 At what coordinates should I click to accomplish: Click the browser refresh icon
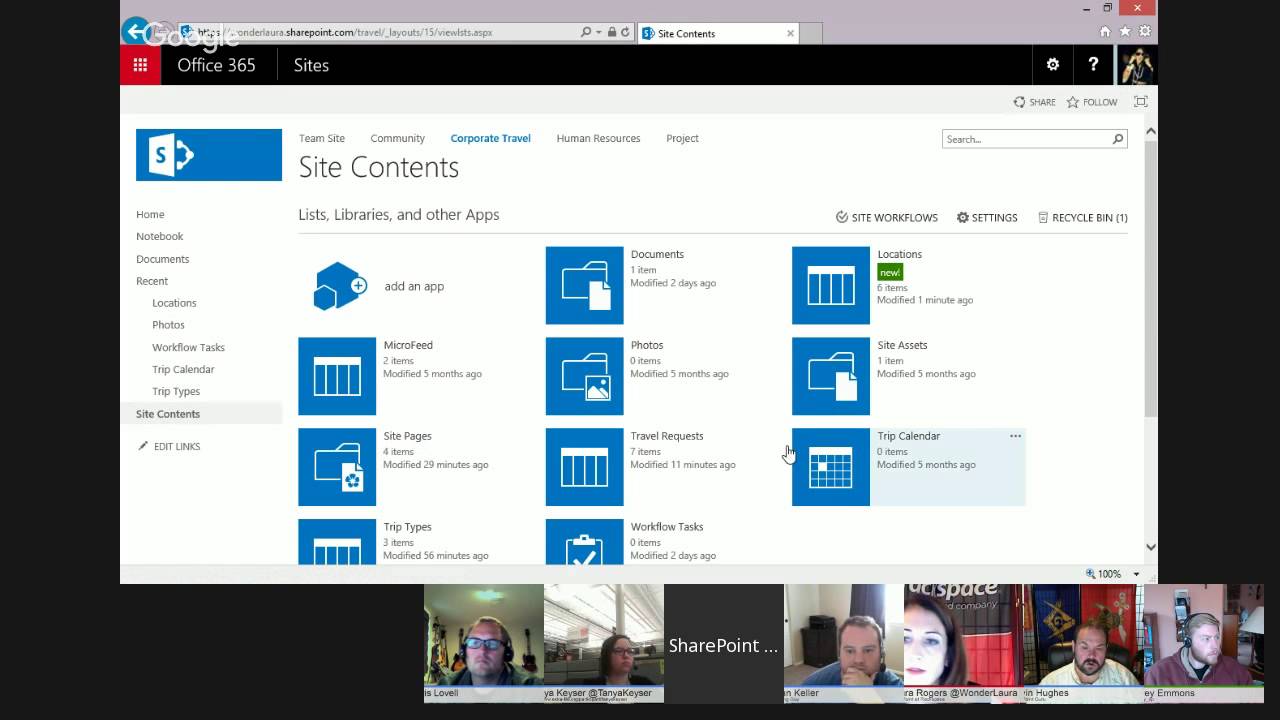(x=625, y=32)
